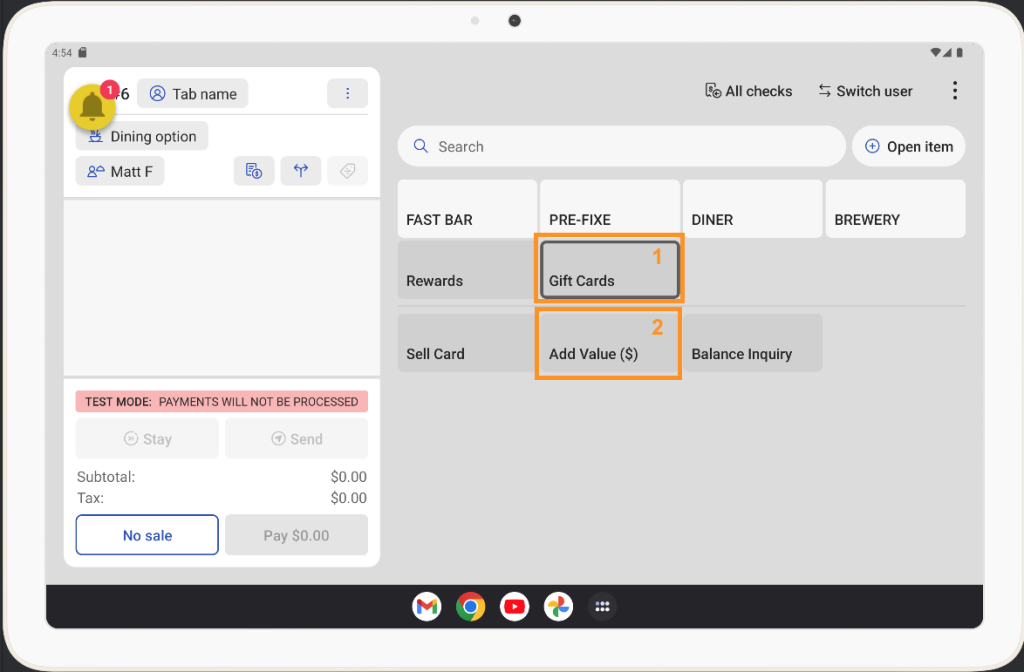
Task: Switch to the FAST BAR menu
Action: [x=467, y=209]
